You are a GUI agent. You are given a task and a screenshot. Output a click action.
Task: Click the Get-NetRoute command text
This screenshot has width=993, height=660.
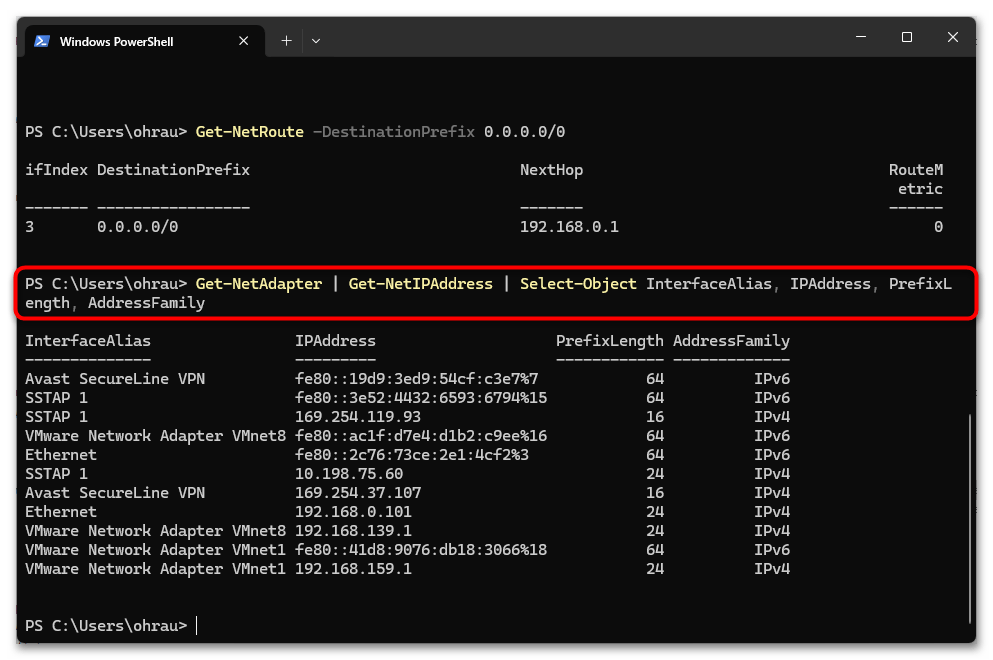tap(250, 132)
